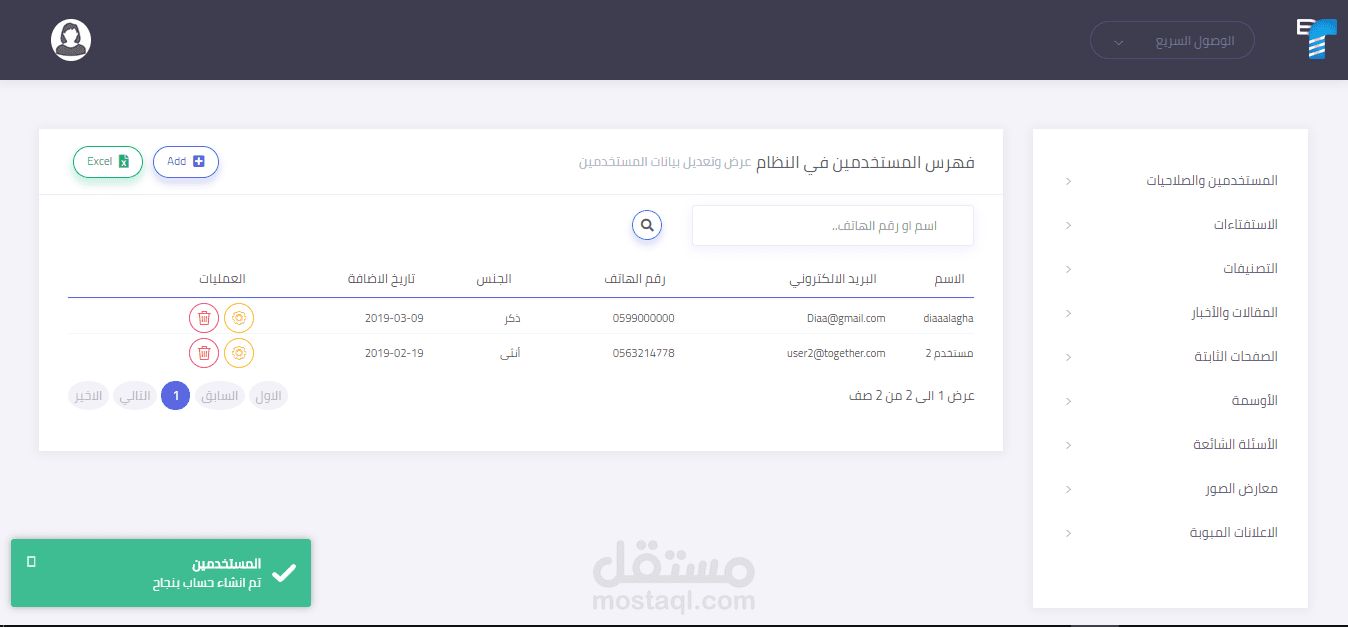The image size is (1348, 628).
Task: Open the user avatar profile icon
Action: click(70, 40)
